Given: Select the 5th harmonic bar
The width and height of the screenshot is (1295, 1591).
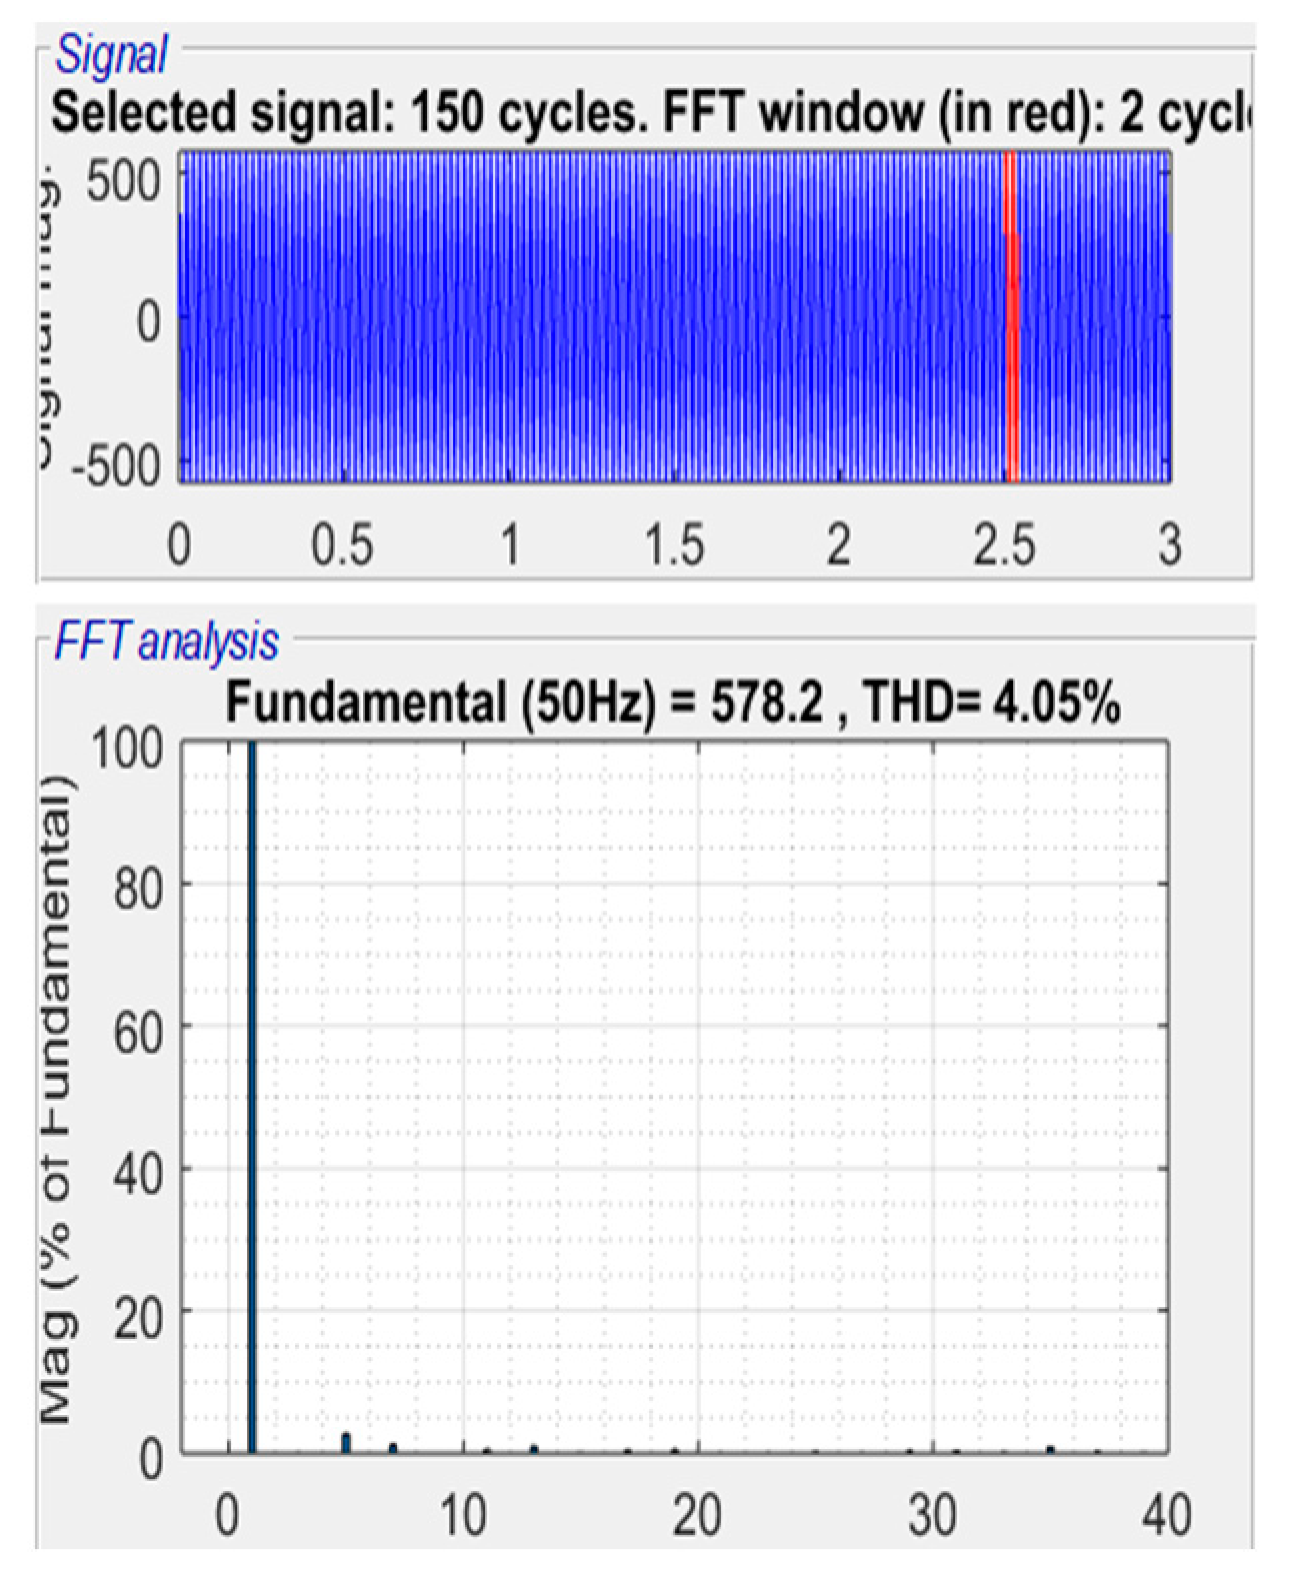Looking at the screenshot, I should point(346,1442).
